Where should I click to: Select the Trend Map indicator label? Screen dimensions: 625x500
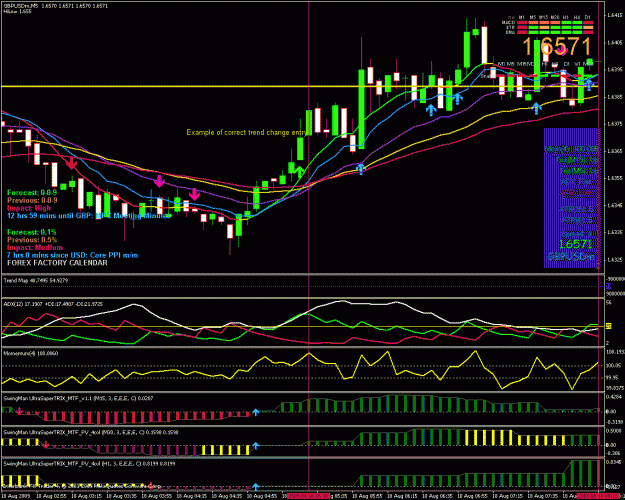pos(36,281)
